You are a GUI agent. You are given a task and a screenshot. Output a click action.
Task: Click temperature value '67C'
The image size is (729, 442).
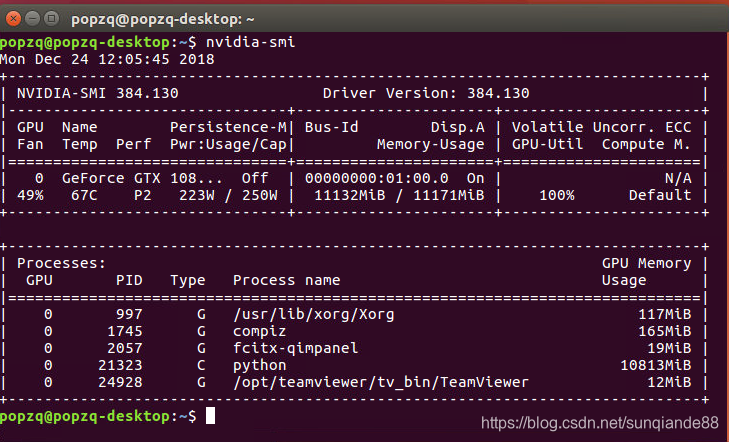[x=84, y=195]
